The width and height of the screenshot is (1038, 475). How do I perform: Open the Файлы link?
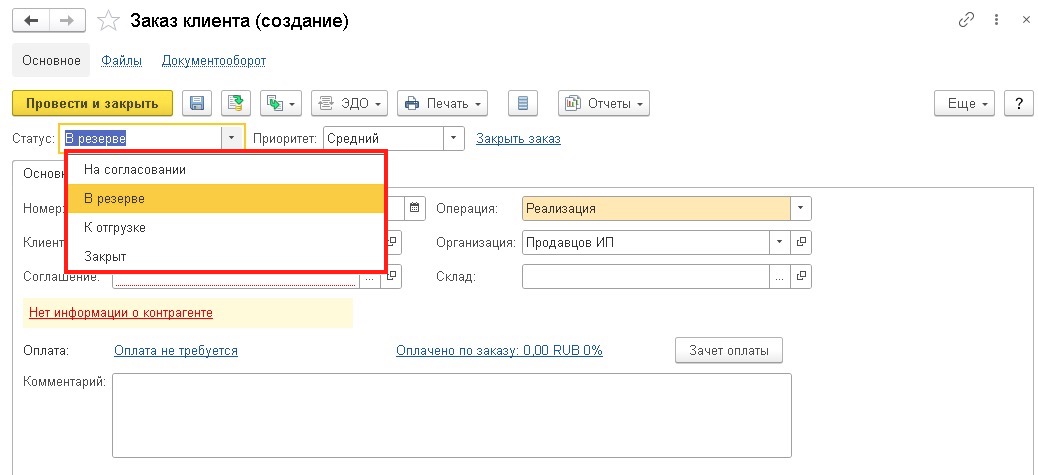(x=121, y=61)
